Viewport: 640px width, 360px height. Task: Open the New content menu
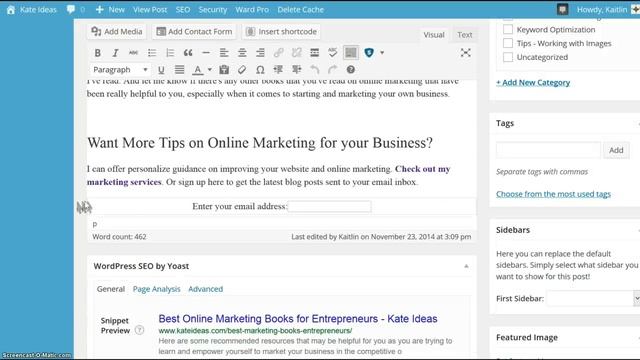pos(110,9)
